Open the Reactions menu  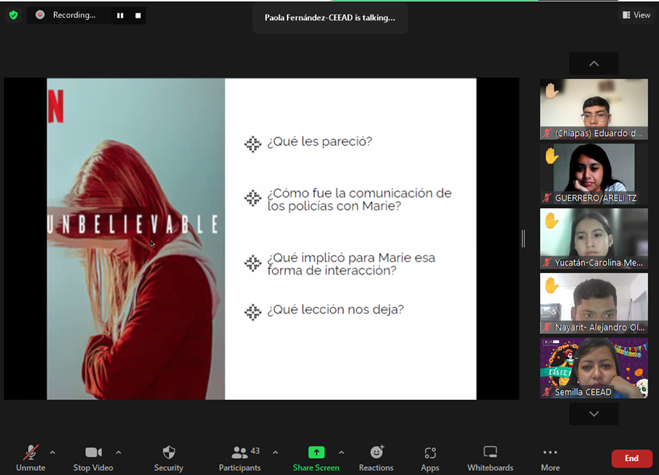click(376, 458)
